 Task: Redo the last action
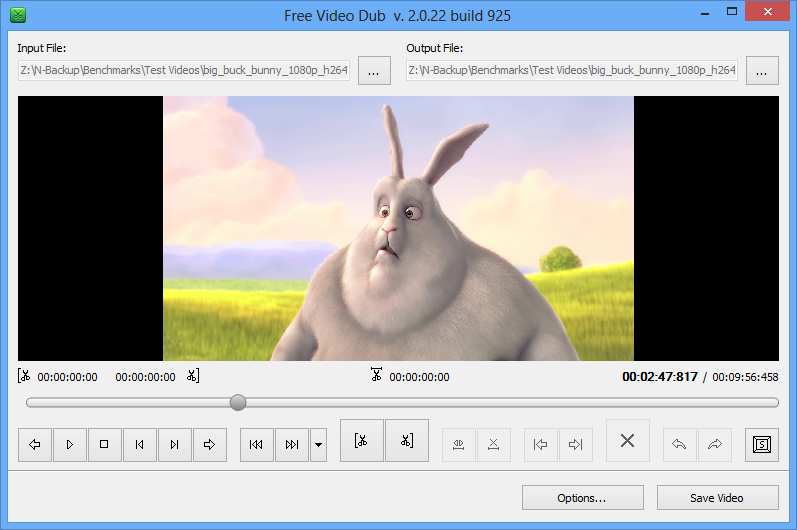pos(715,445)
